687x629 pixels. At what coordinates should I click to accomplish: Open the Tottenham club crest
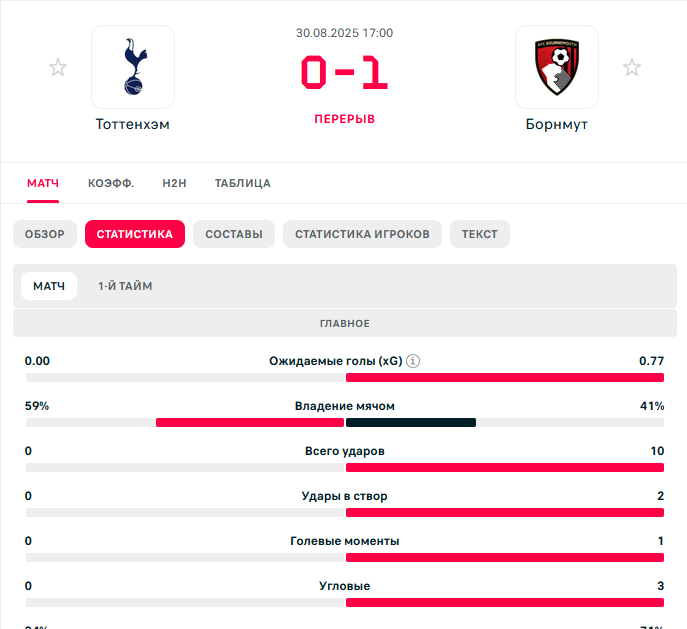tap(133, 67)
